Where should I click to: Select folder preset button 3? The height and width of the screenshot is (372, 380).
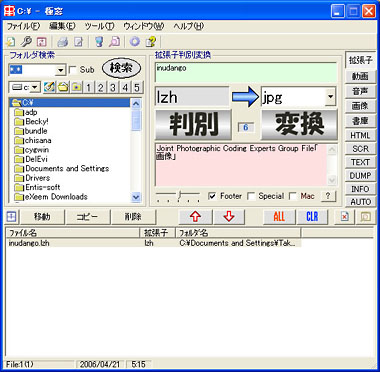click(113, 88)
